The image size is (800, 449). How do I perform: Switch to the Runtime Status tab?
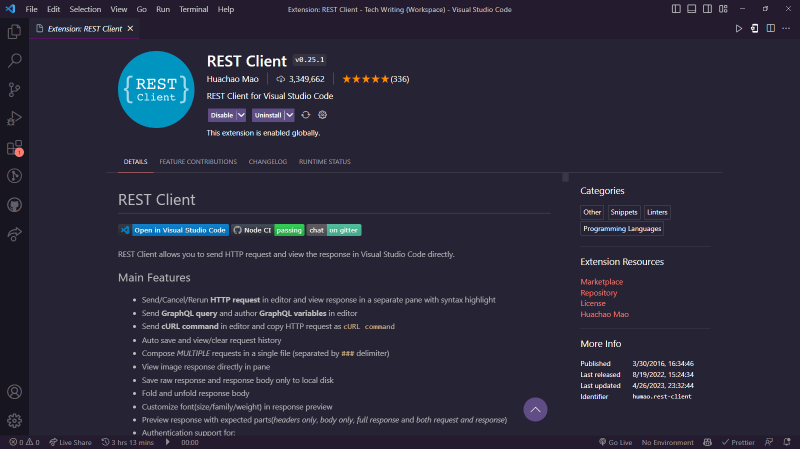[324, 162]
